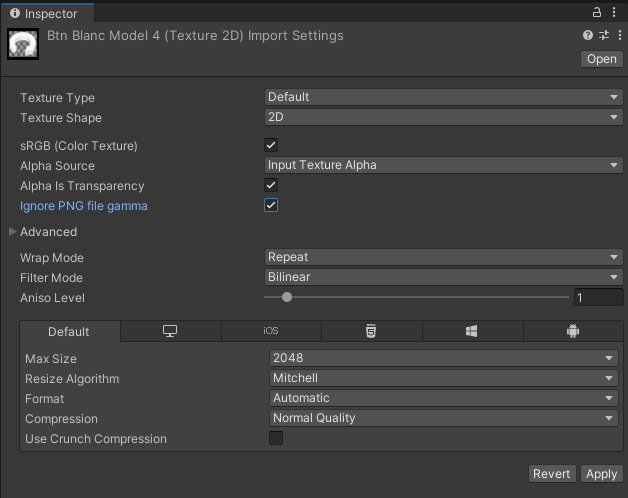Select the WebGL HTML5 platform tab

(x=371, y=331)
